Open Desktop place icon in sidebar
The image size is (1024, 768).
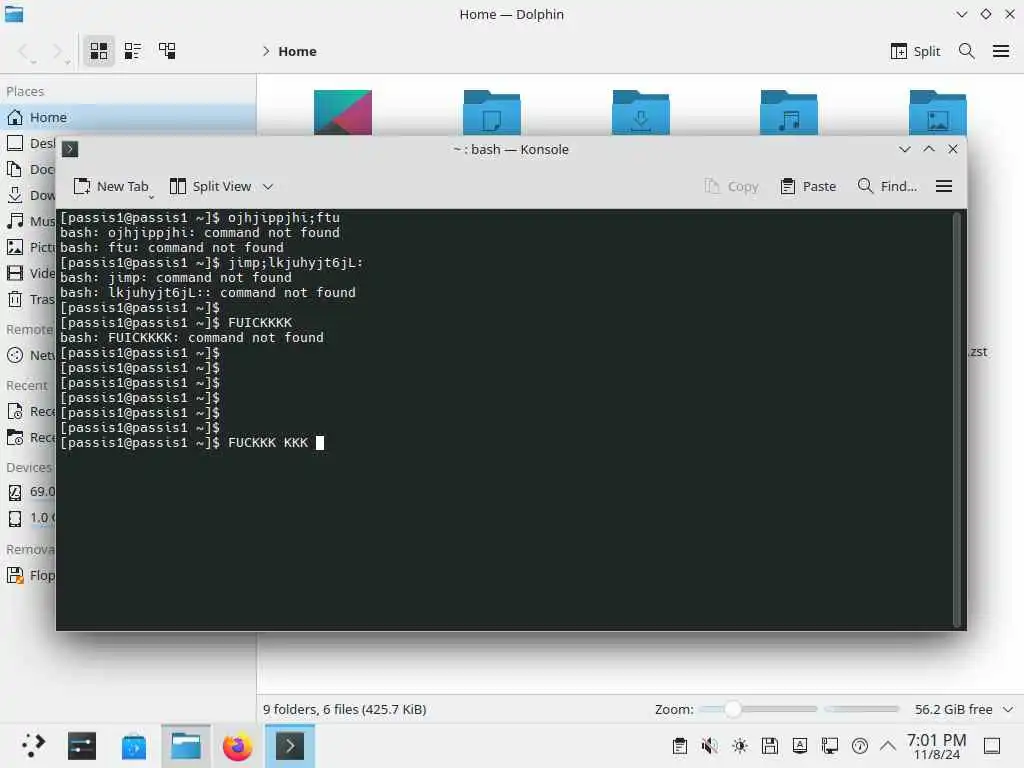tap(14, 143)
